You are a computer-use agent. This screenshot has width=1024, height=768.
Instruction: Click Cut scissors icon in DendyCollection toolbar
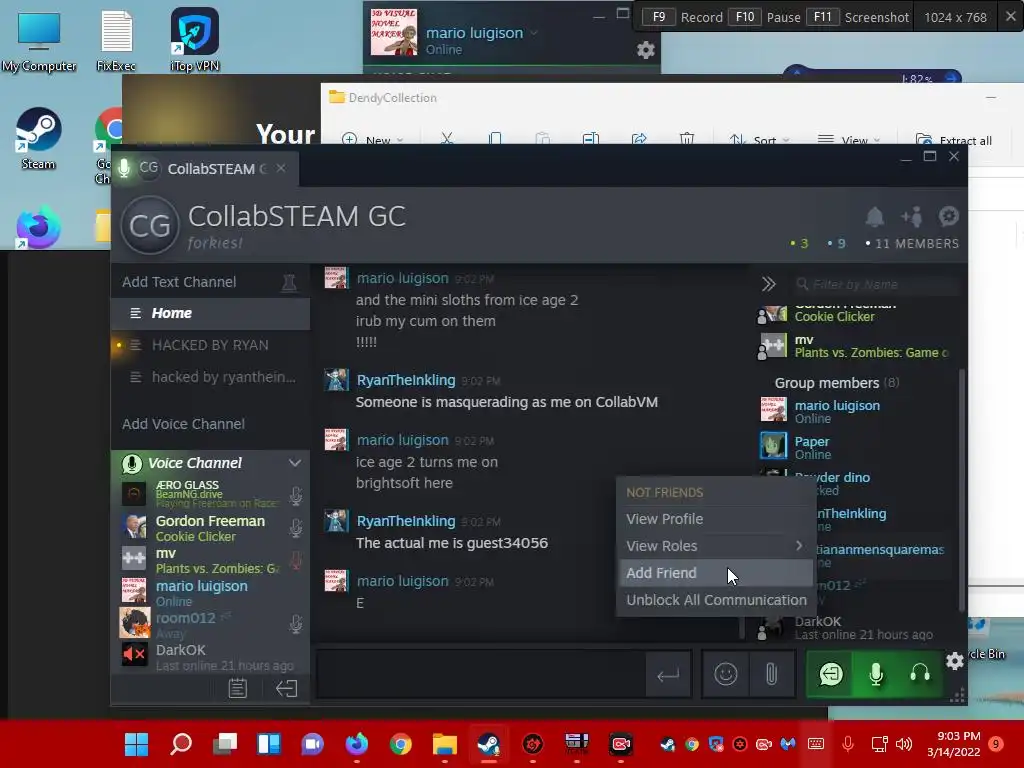(x=447, y=138)
